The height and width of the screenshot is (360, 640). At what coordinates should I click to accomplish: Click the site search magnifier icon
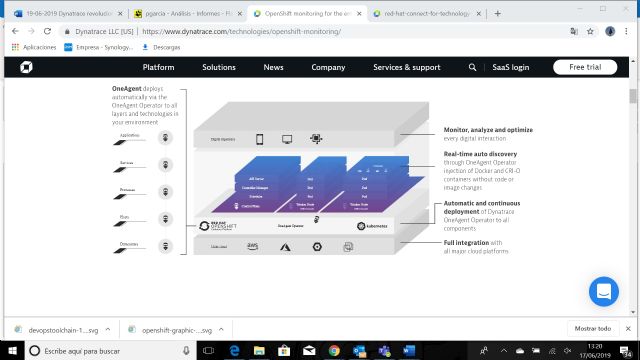472,67
